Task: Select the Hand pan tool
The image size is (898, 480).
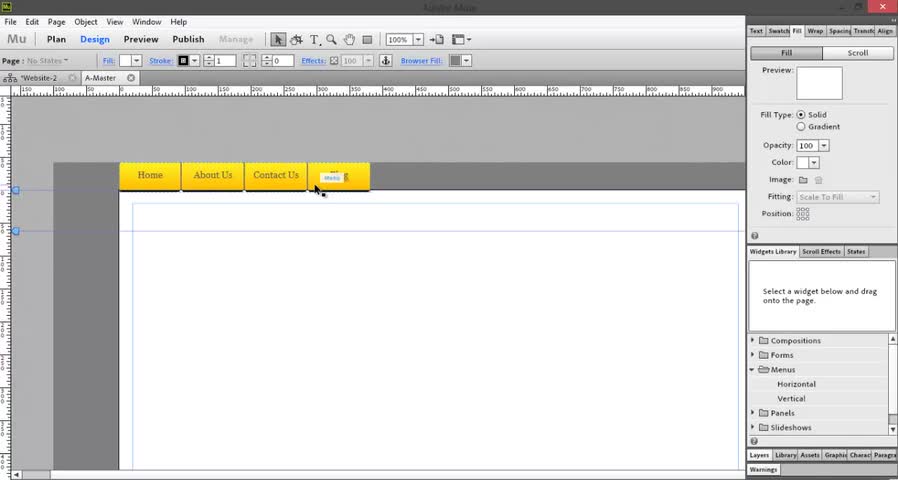Action: click(349, 40)
